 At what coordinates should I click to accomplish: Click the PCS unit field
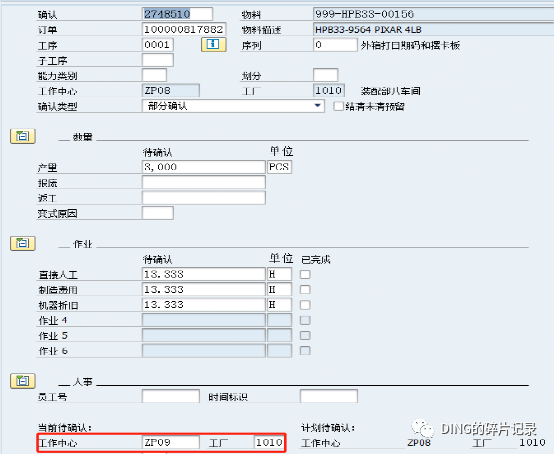point(279,167)
